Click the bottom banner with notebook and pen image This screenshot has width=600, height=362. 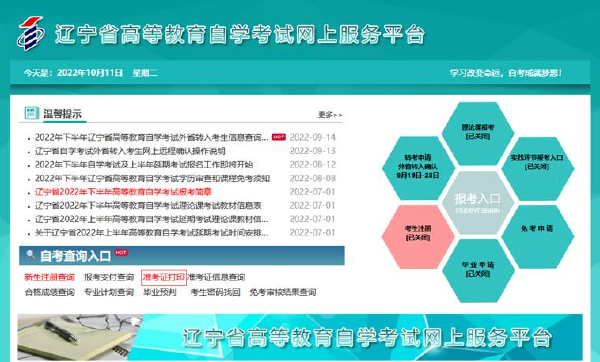pos(300,337)
